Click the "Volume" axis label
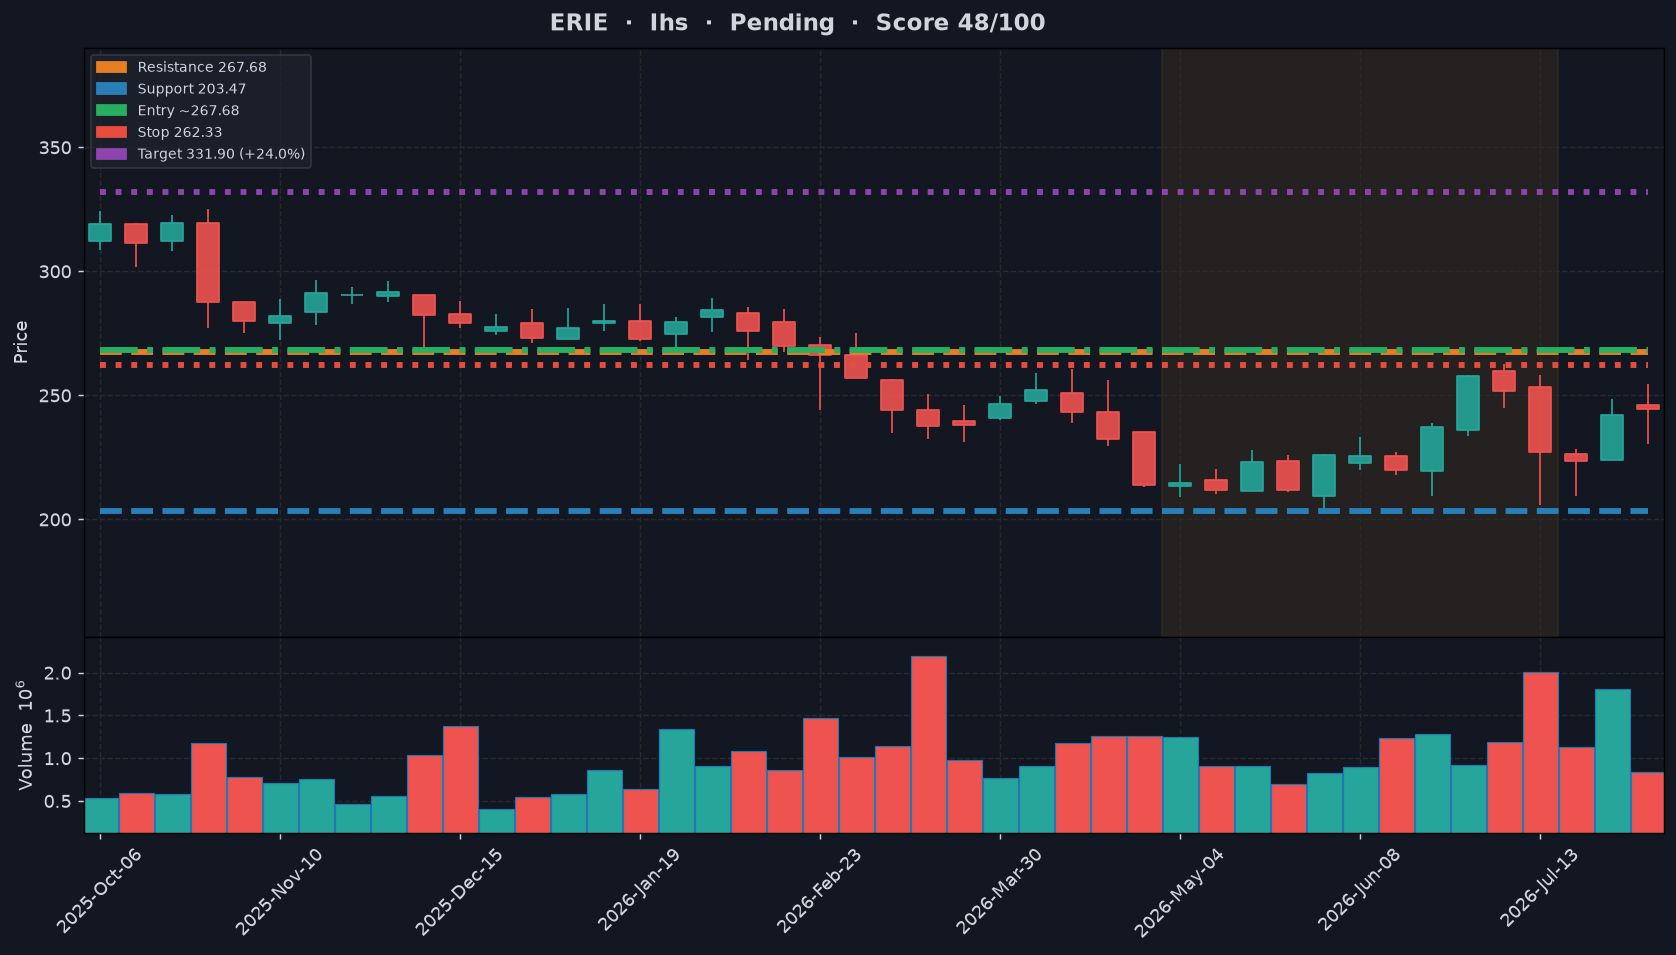Image resolution: width=1676 pixels, height=955 pixels. coord(25,756)
